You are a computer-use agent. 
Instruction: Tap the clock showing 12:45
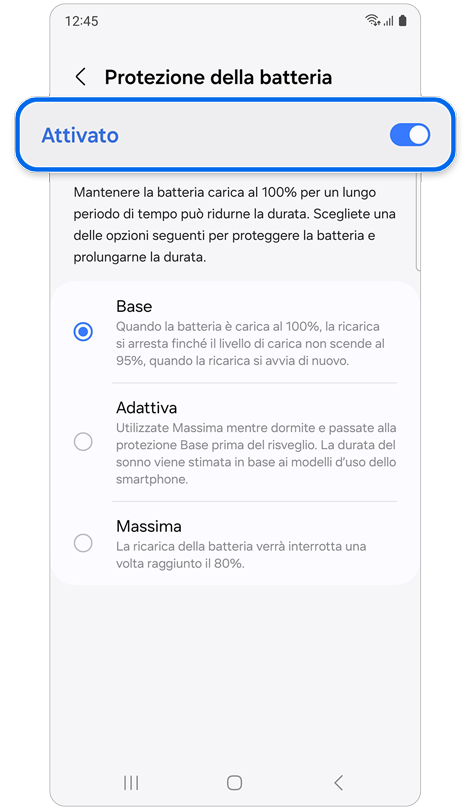[82, 21]
